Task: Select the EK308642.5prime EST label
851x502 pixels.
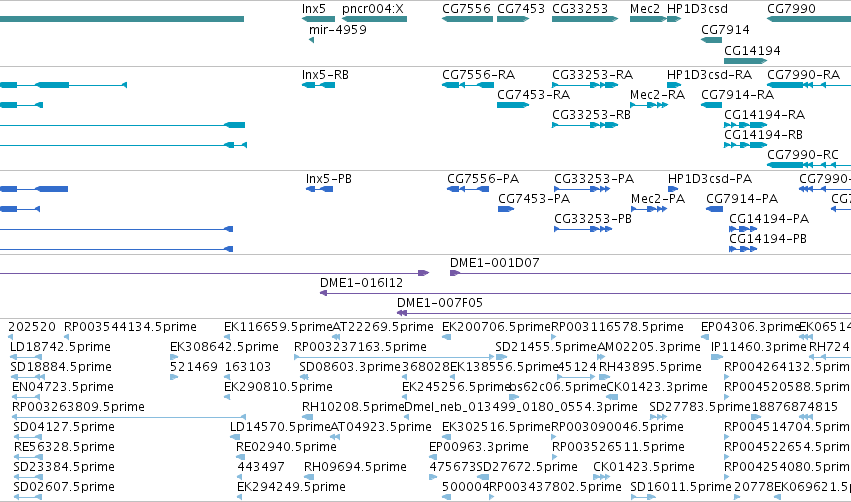Action: [x=224, y=347]
